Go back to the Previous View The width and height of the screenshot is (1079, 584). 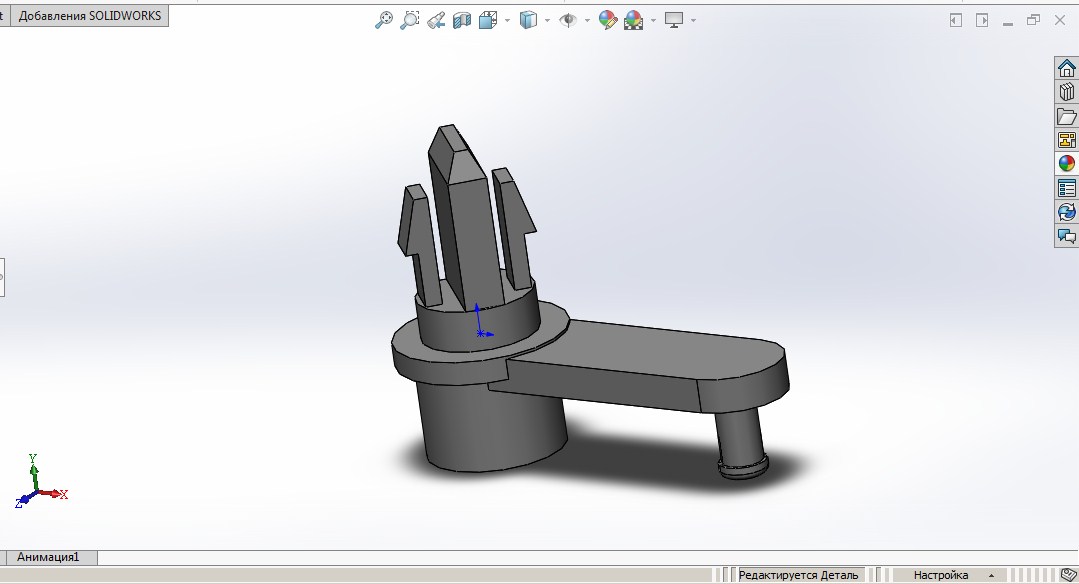coord(436,20)
